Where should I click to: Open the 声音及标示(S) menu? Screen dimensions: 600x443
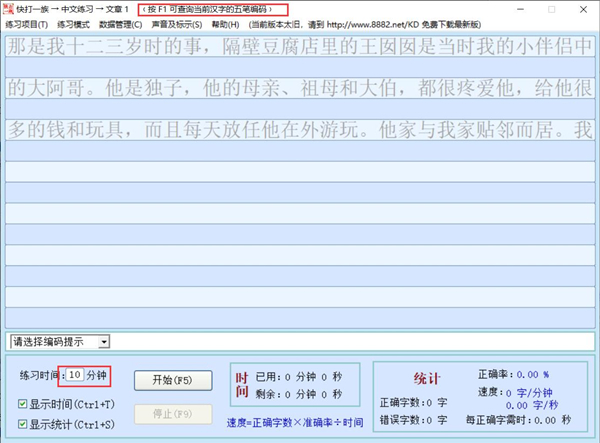(176, 24)
